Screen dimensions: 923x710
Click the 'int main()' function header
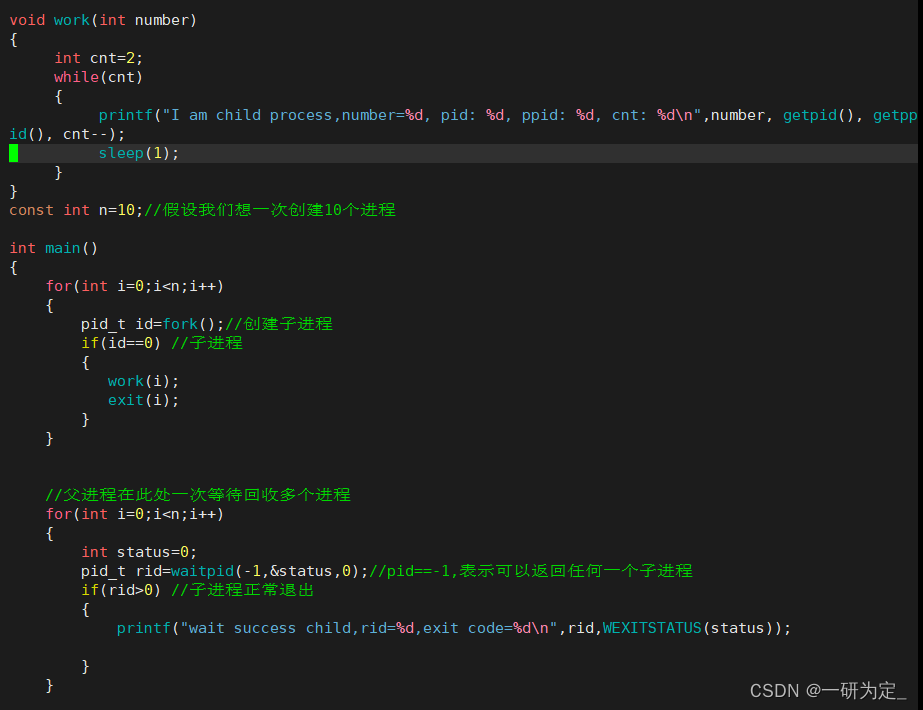pos(54,248)
